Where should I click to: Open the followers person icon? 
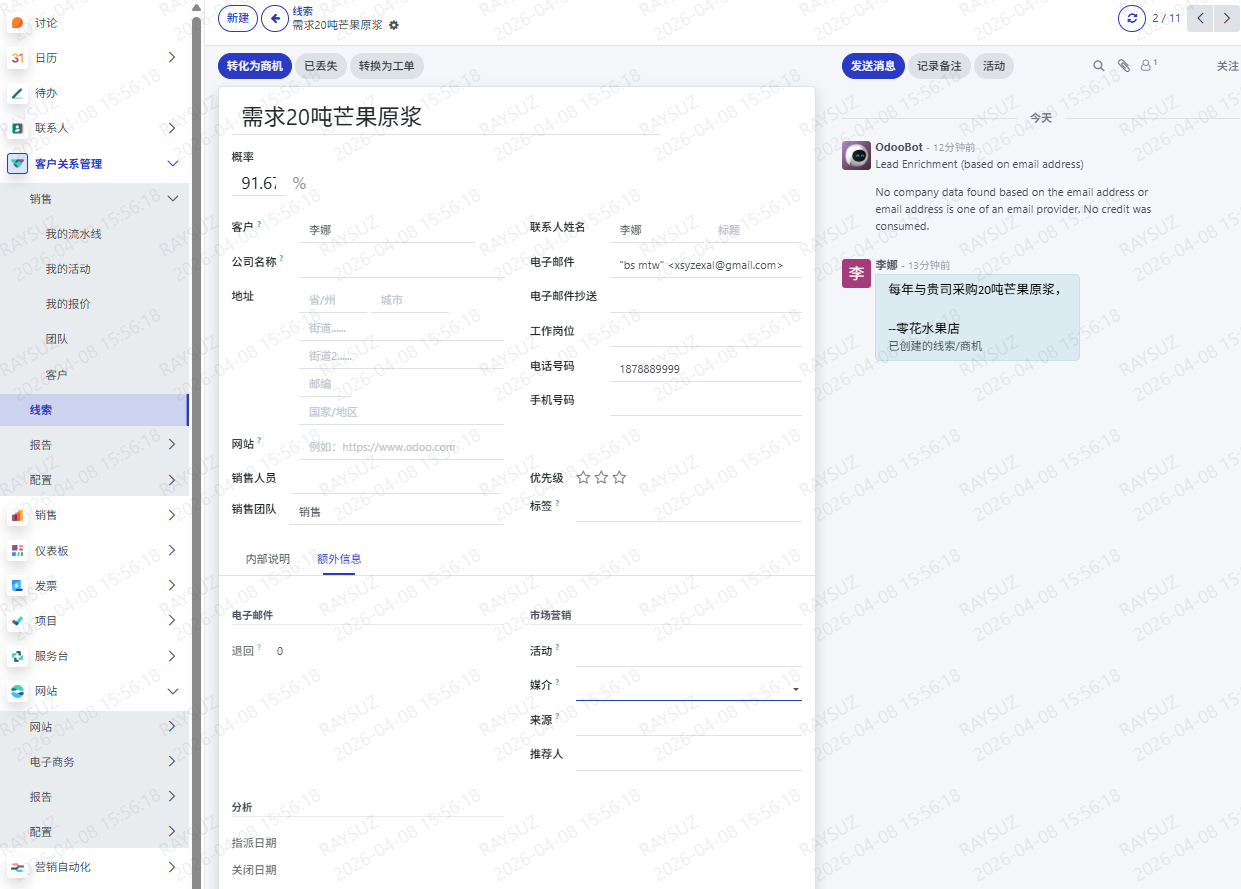(1149, 66)
